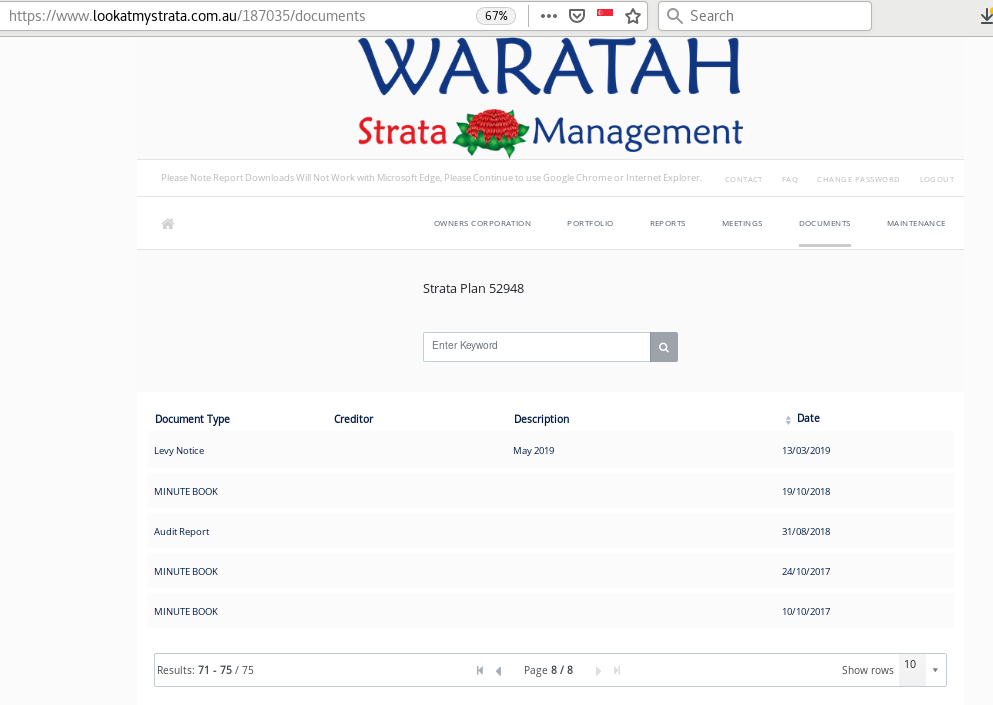This screenshot has width=993, height=705.
Task: Click the browser Search field
Action: tap(765, 16)
